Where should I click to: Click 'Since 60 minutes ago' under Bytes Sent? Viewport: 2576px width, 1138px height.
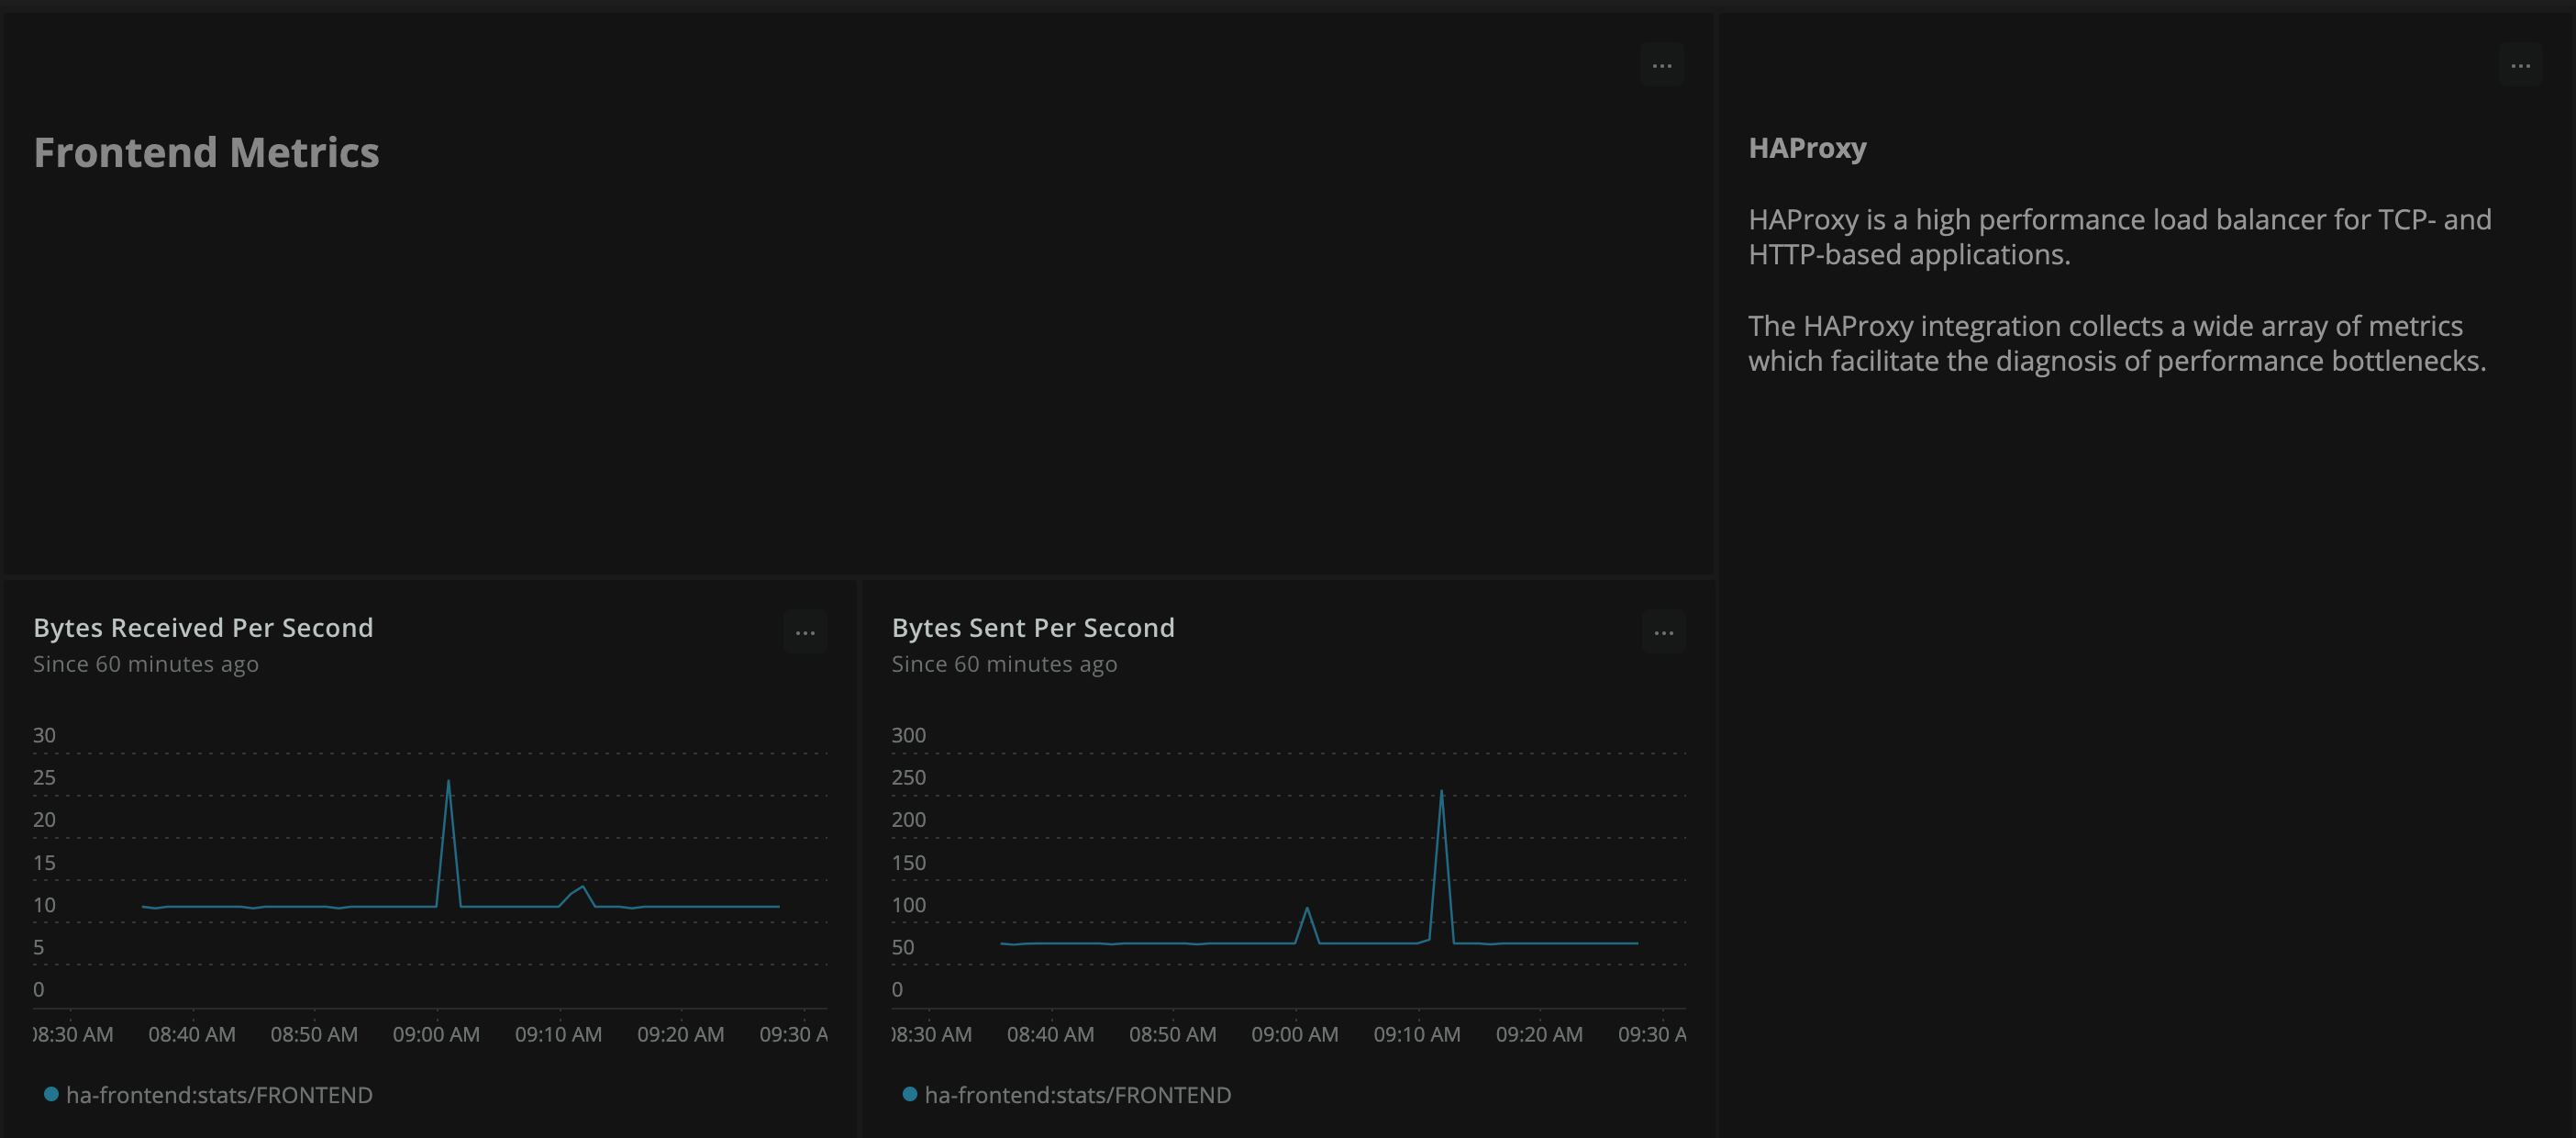[1004, 664]
